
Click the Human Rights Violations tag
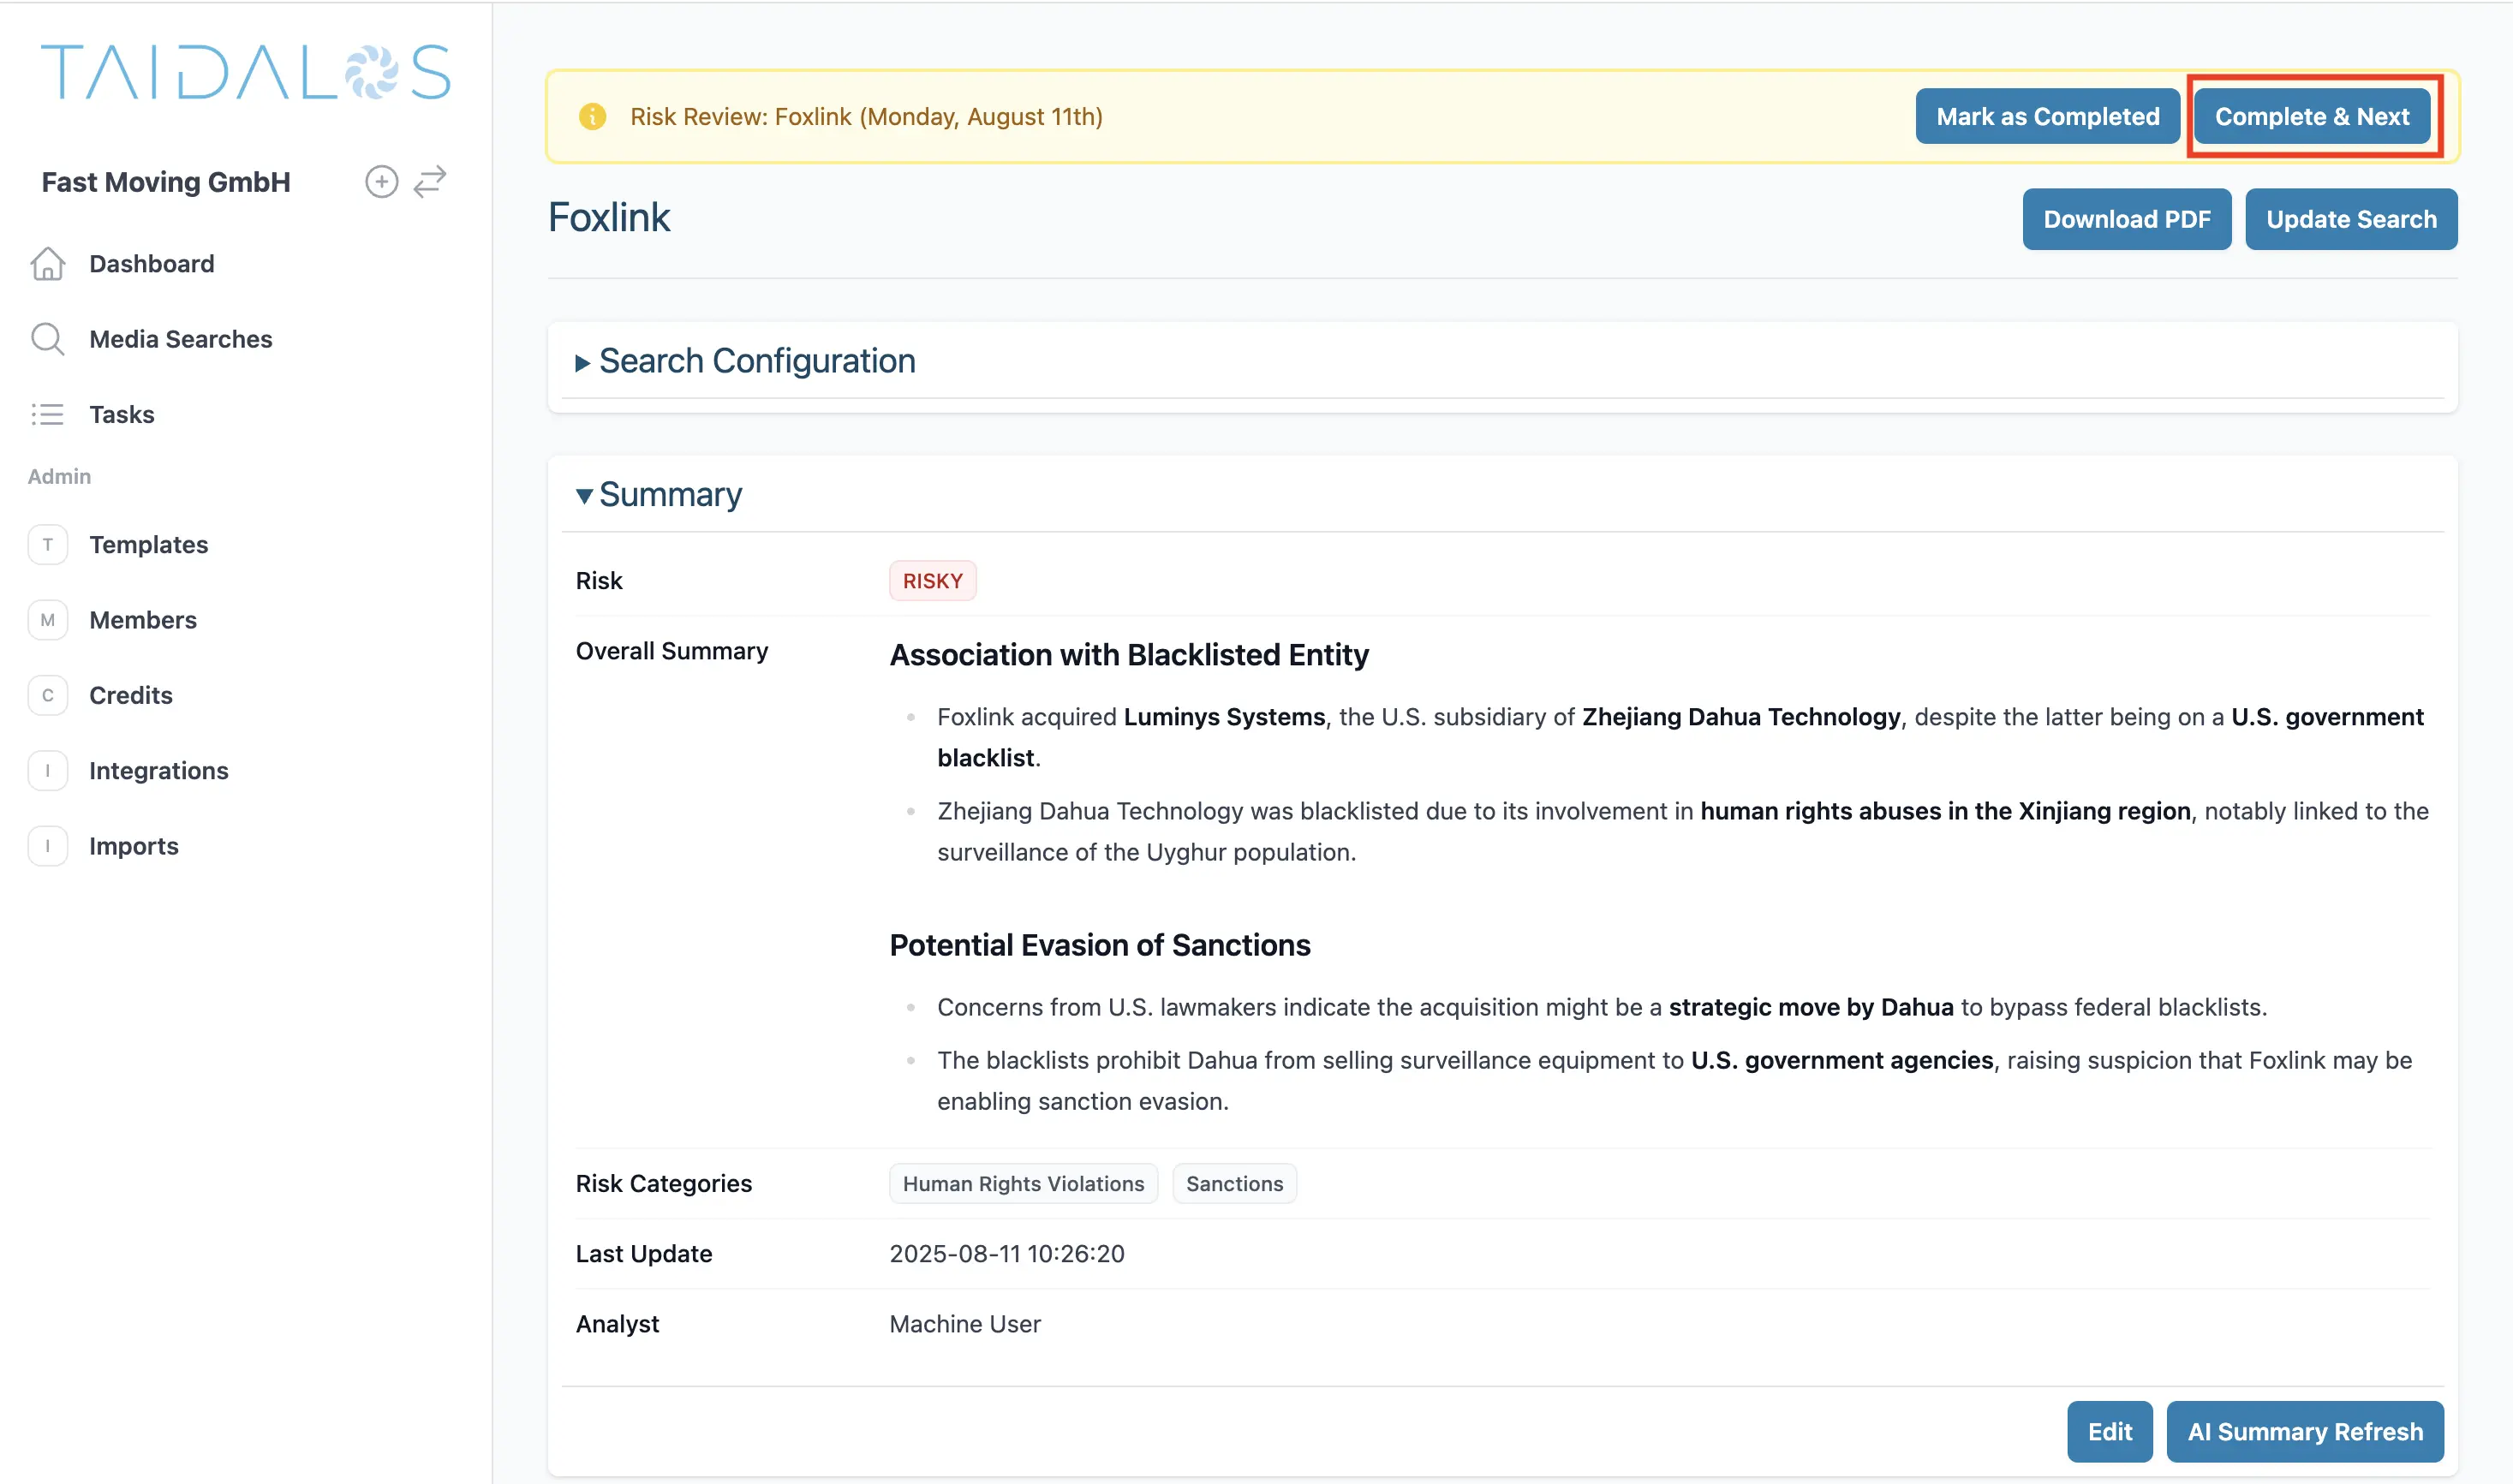[1022, 1183]
